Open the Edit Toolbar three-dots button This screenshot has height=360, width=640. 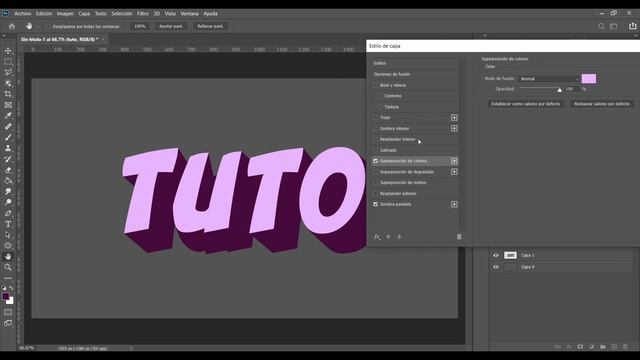pos(8,278)
